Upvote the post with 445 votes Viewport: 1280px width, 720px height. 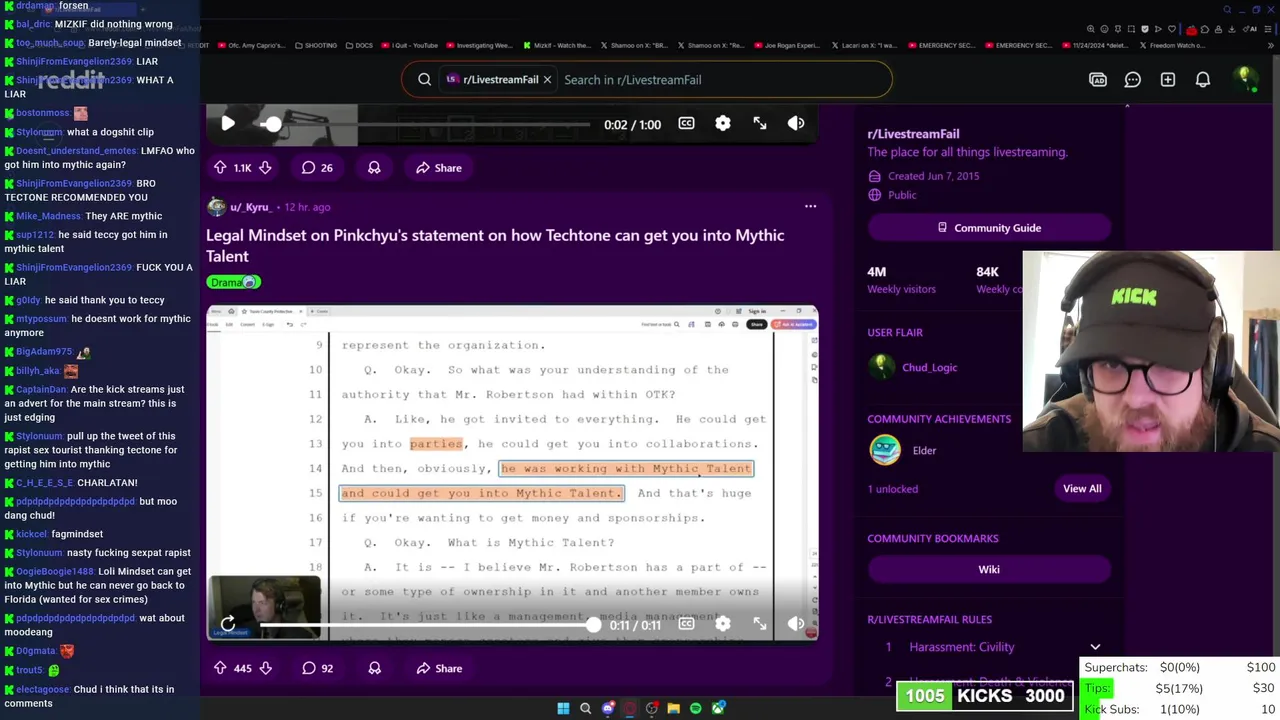220,668
